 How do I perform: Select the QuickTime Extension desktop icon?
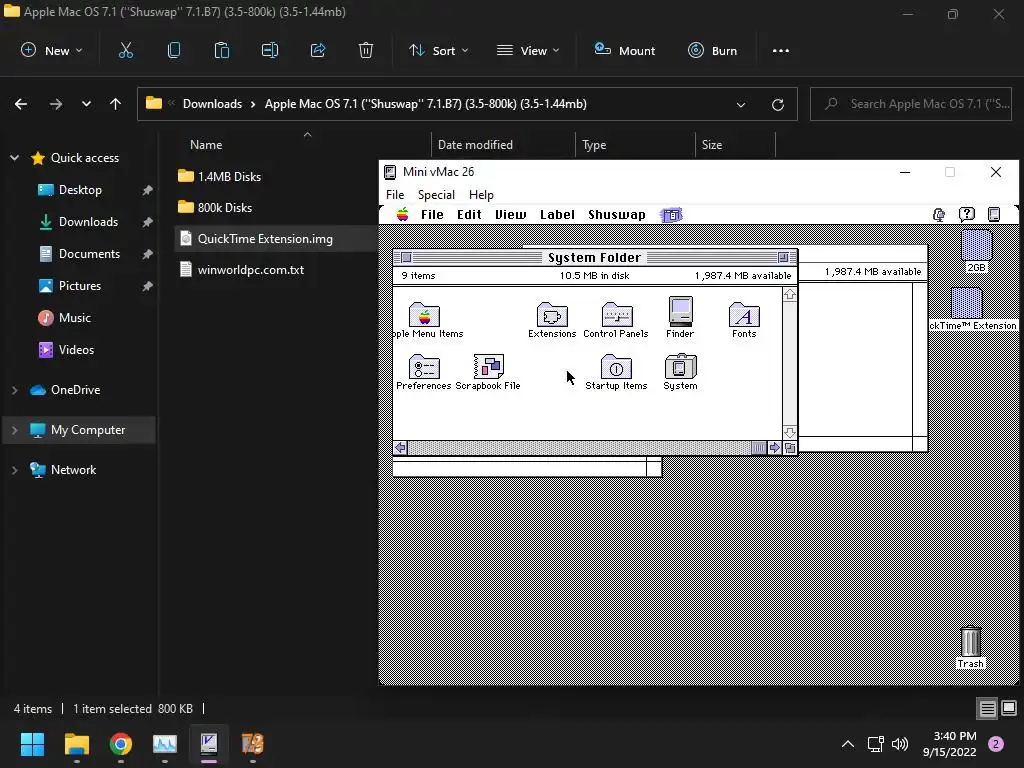pyautogui.click(x=967, y=303)
